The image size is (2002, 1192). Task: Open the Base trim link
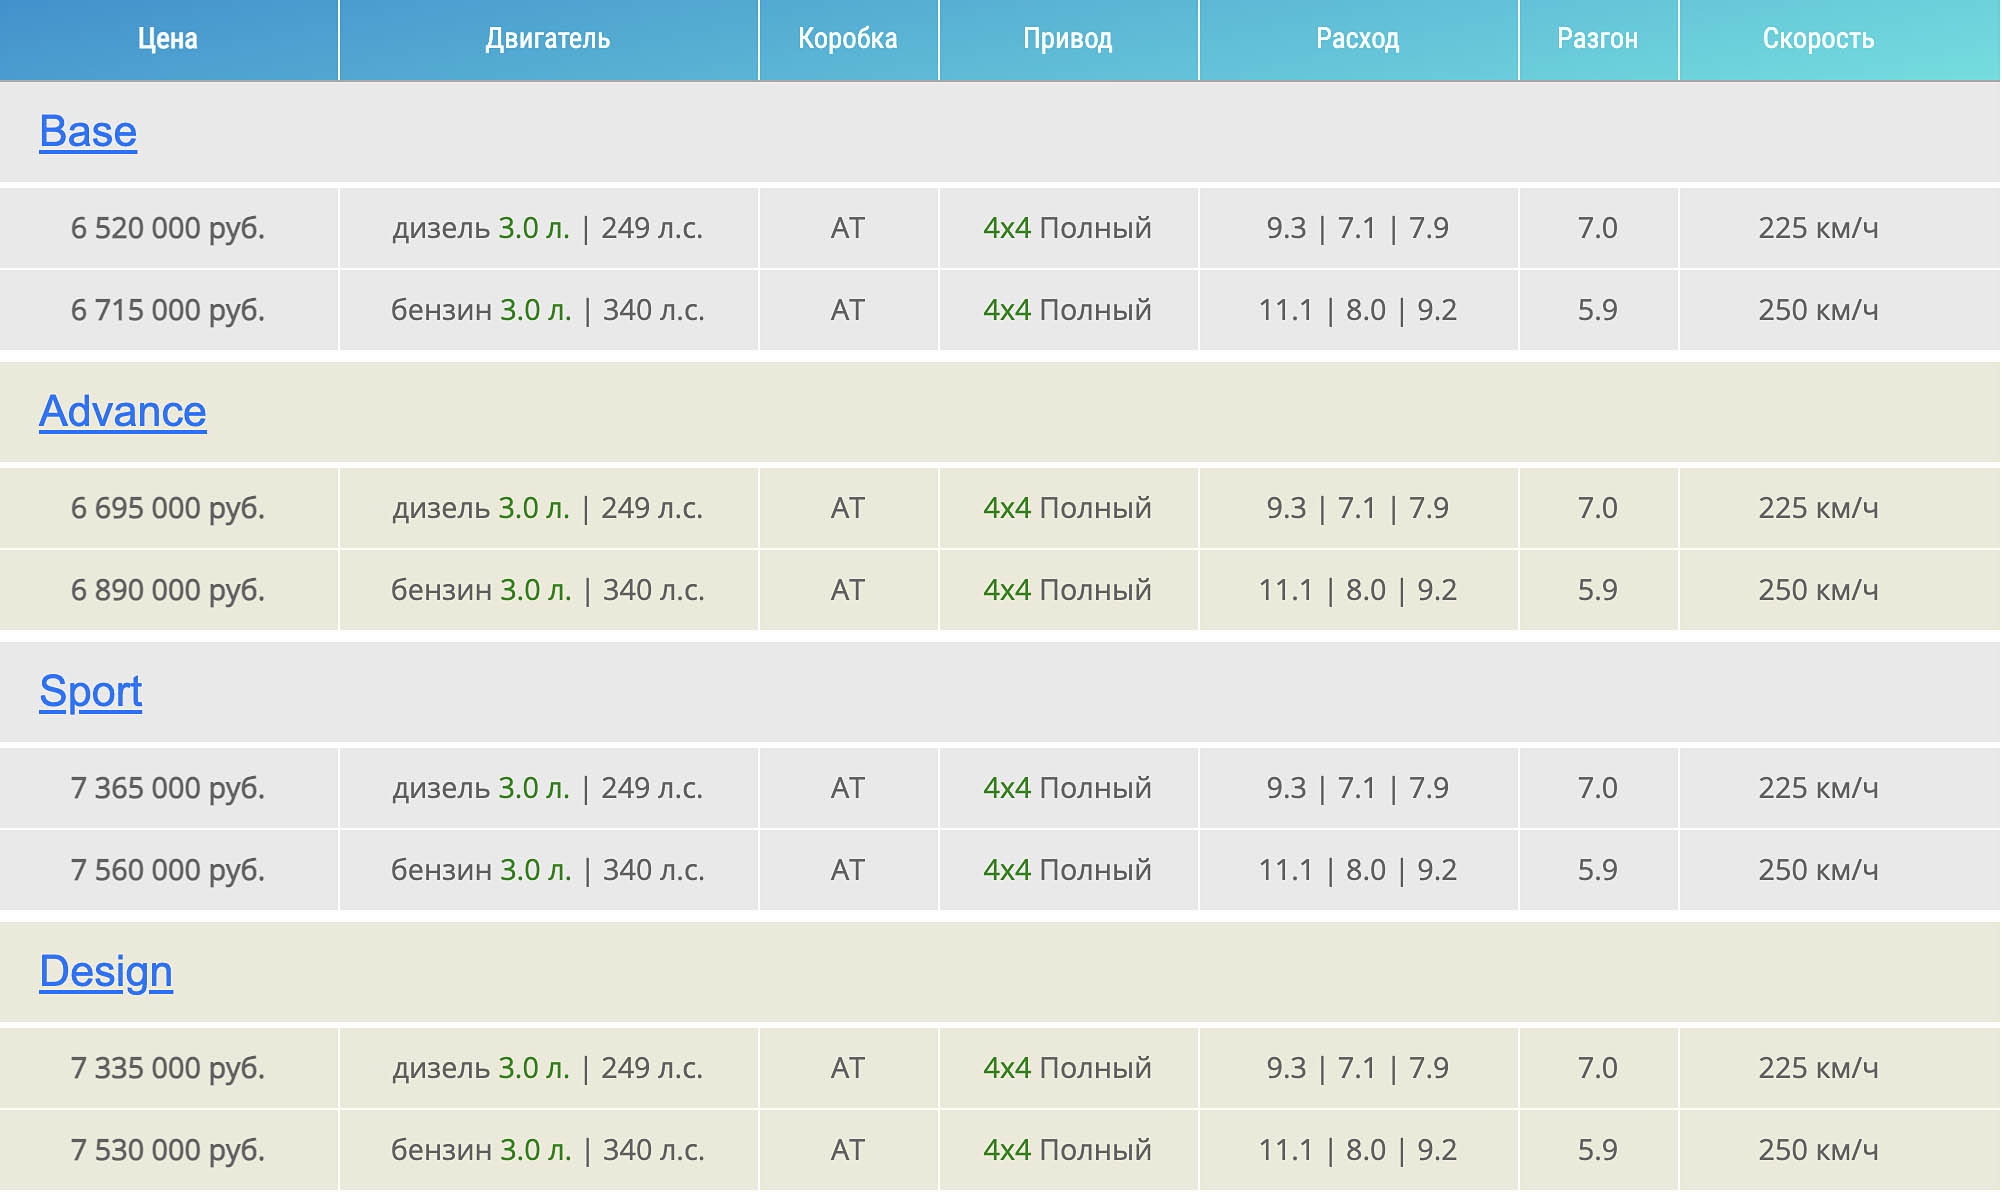(x=88, y=132)
